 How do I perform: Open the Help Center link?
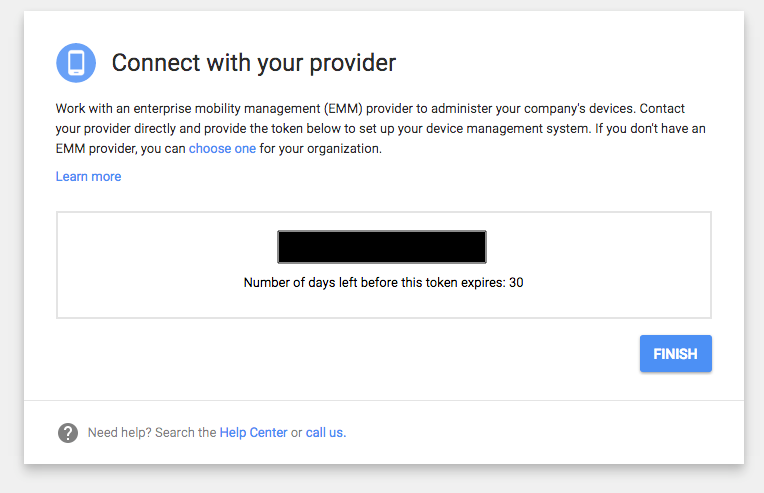253,433
